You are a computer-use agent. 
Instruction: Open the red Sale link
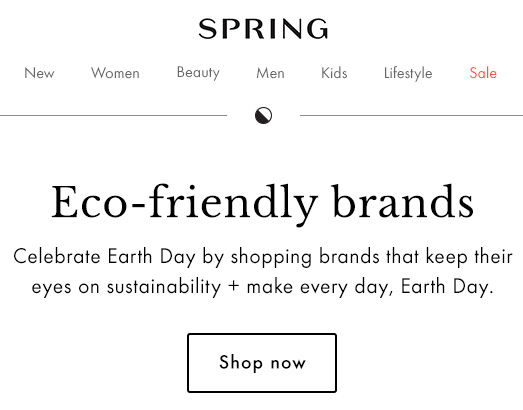(x=483, y=73)
